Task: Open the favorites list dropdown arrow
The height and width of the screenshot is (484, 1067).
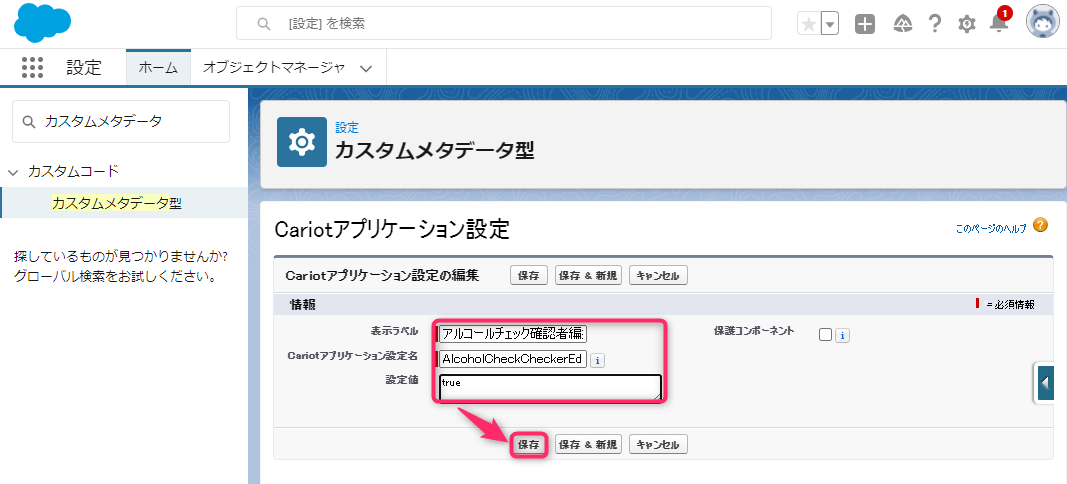Action: (830, 25)
